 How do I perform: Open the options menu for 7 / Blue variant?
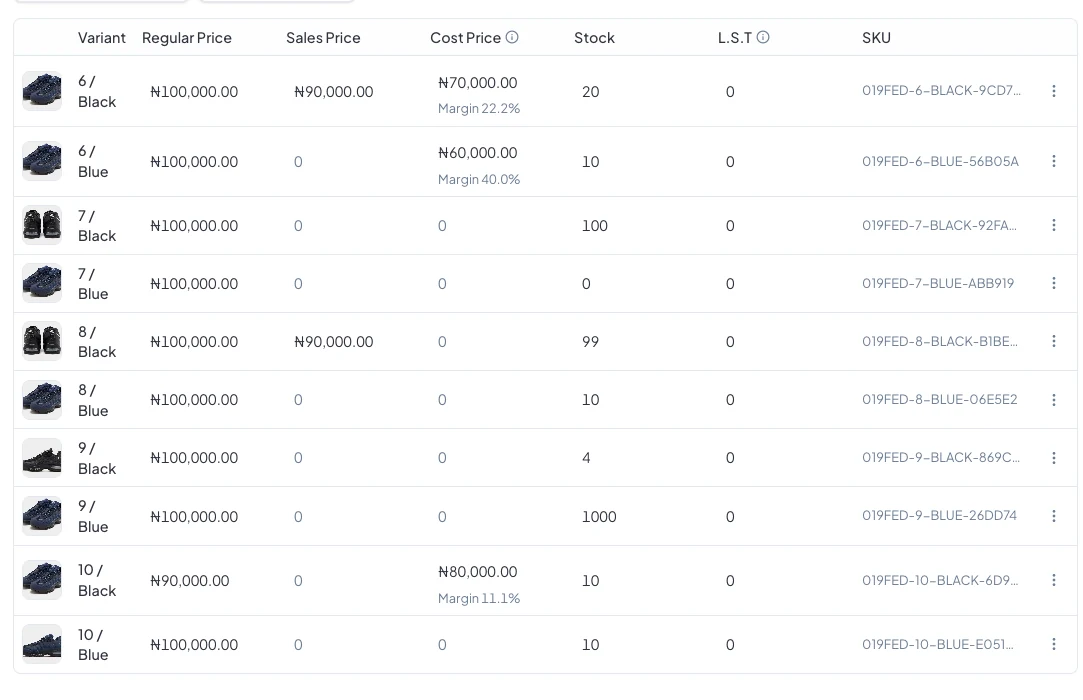pyautogui.click(x=1053, y=283)
